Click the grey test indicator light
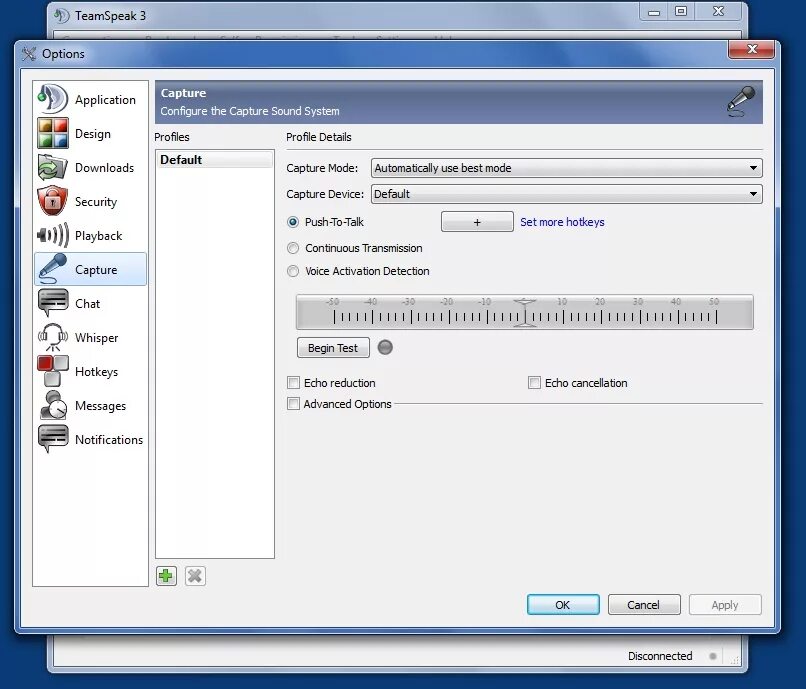 pyautogui.click(x=385, y=348)
